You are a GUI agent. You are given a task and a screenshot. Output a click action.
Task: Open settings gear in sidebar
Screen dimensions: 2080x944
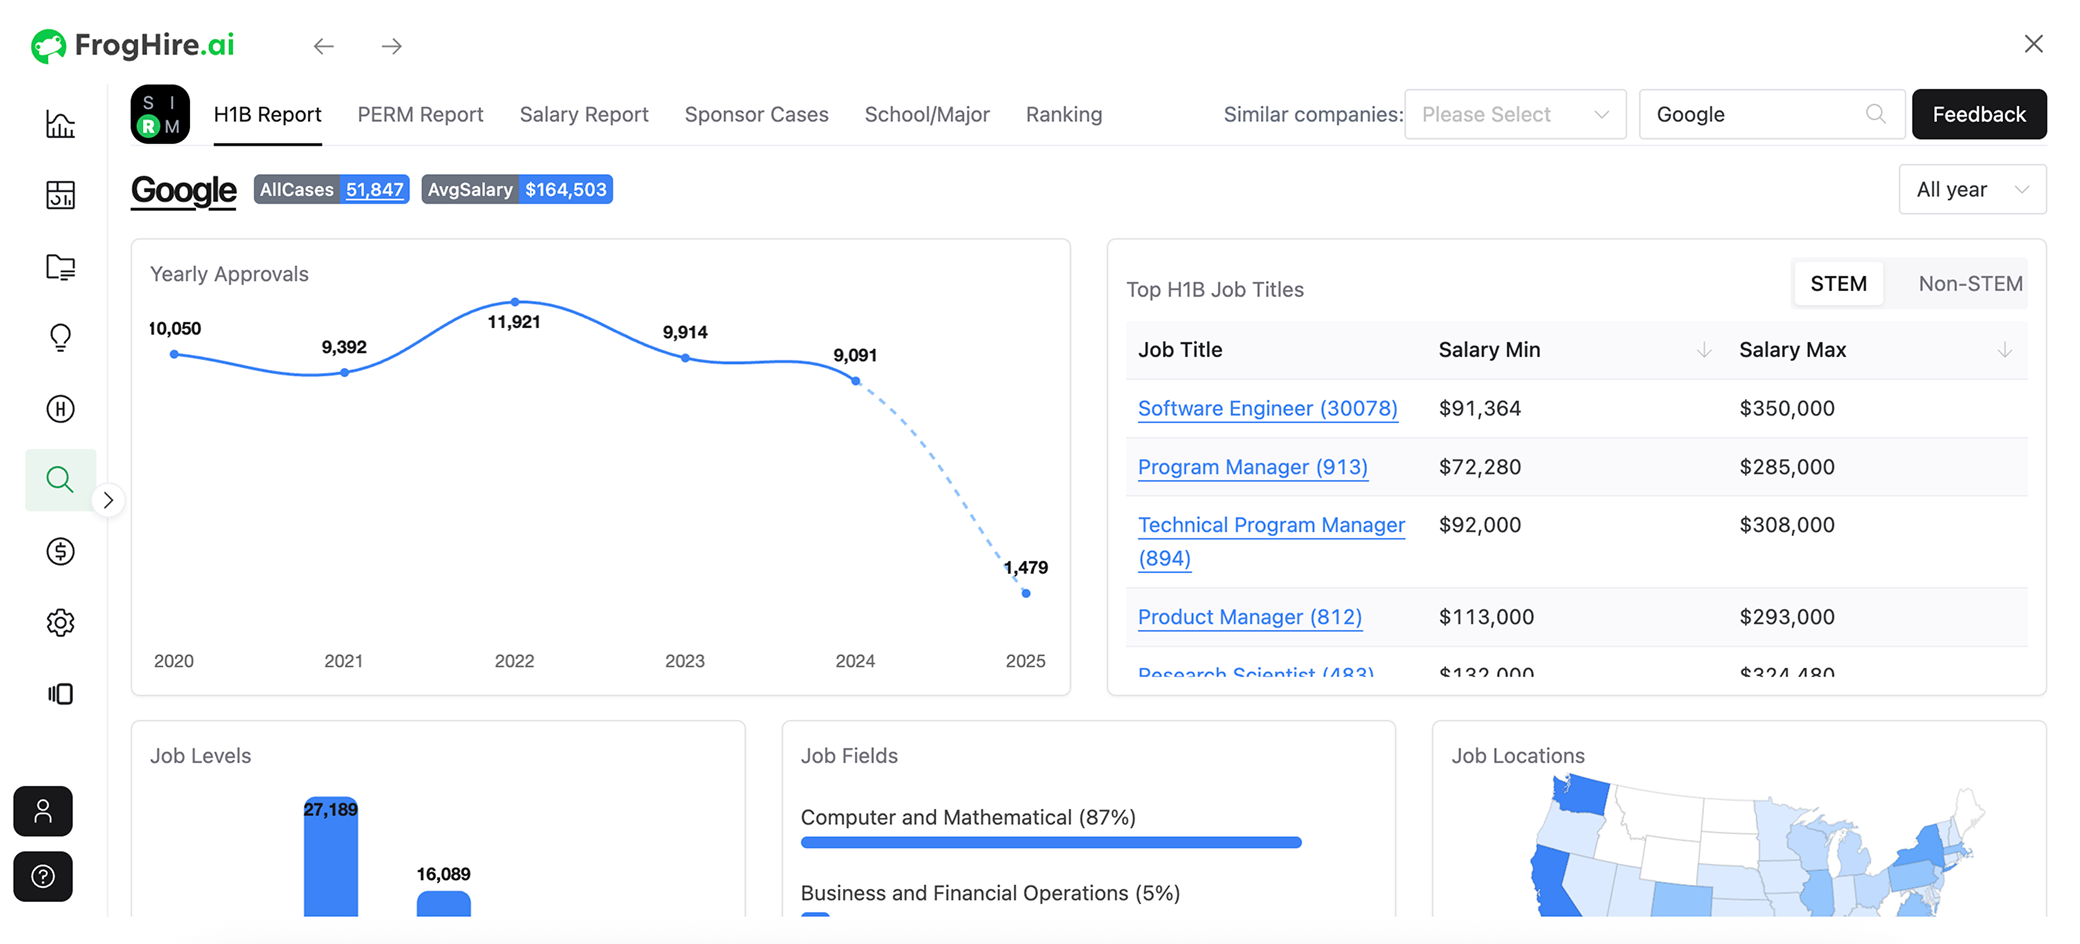tap(60, 623)
